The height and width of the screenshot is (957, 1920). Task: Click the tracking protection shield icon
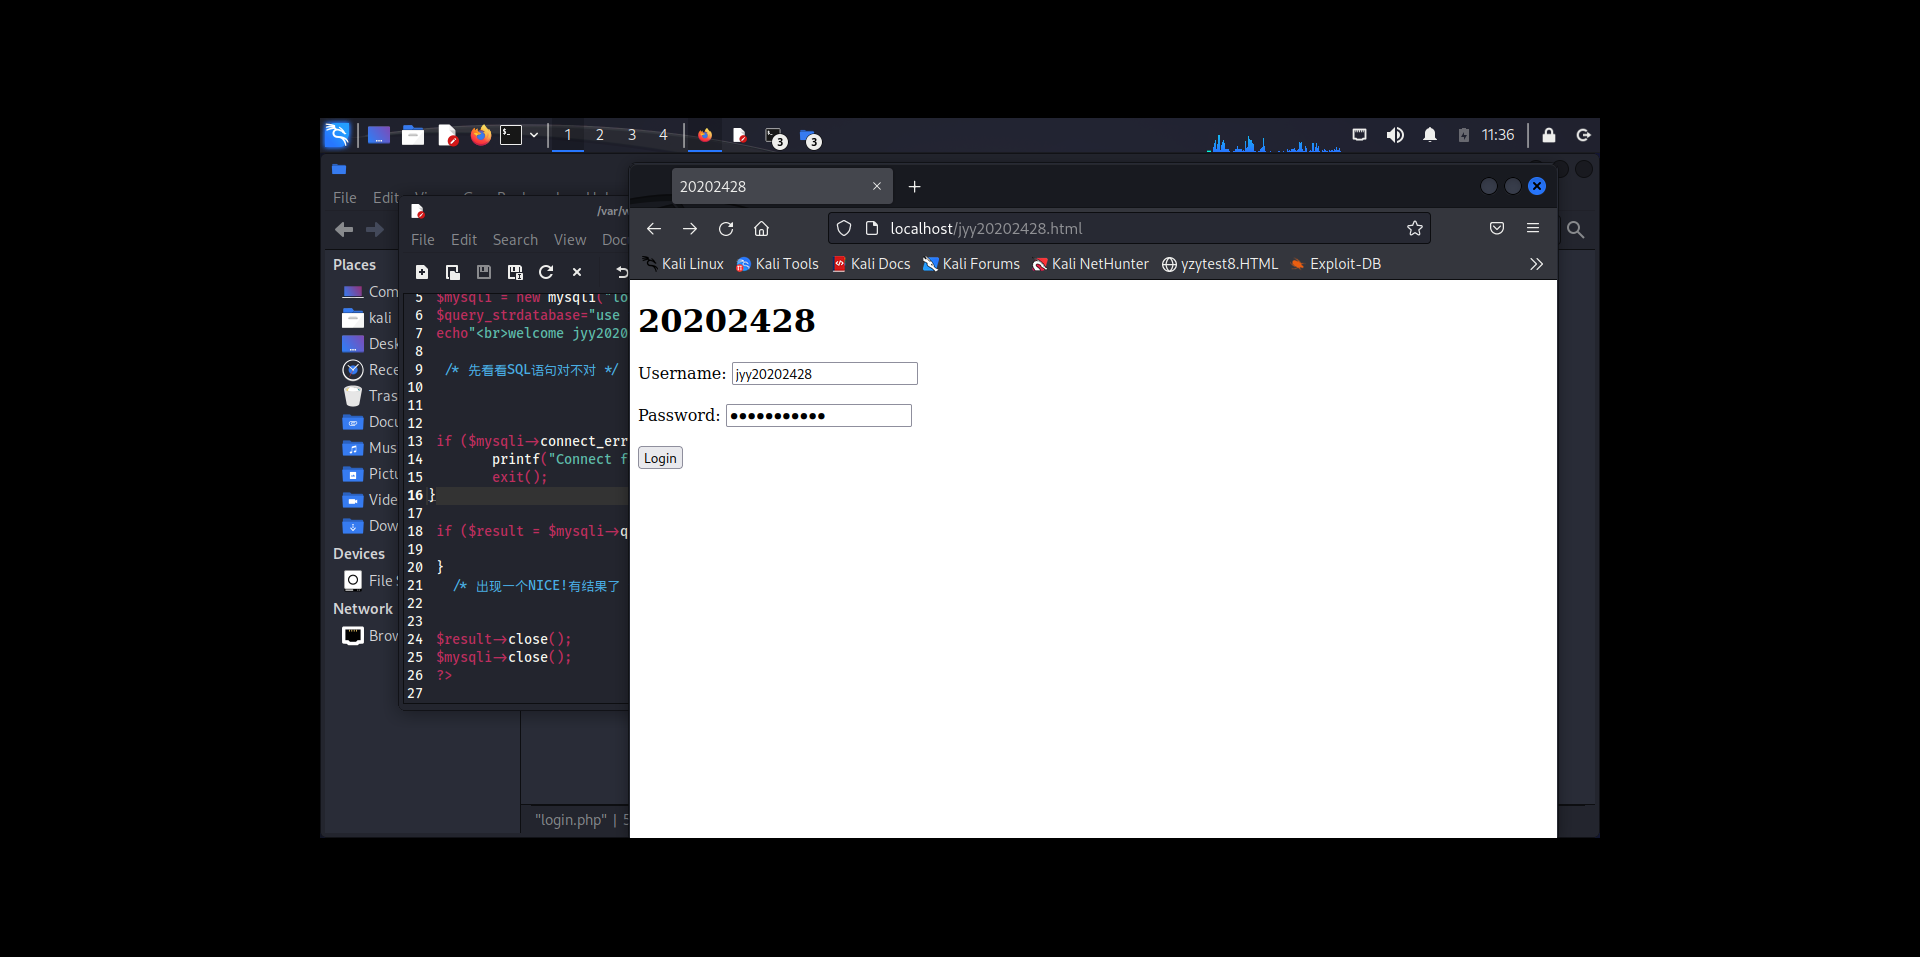[x=844, y=229]
